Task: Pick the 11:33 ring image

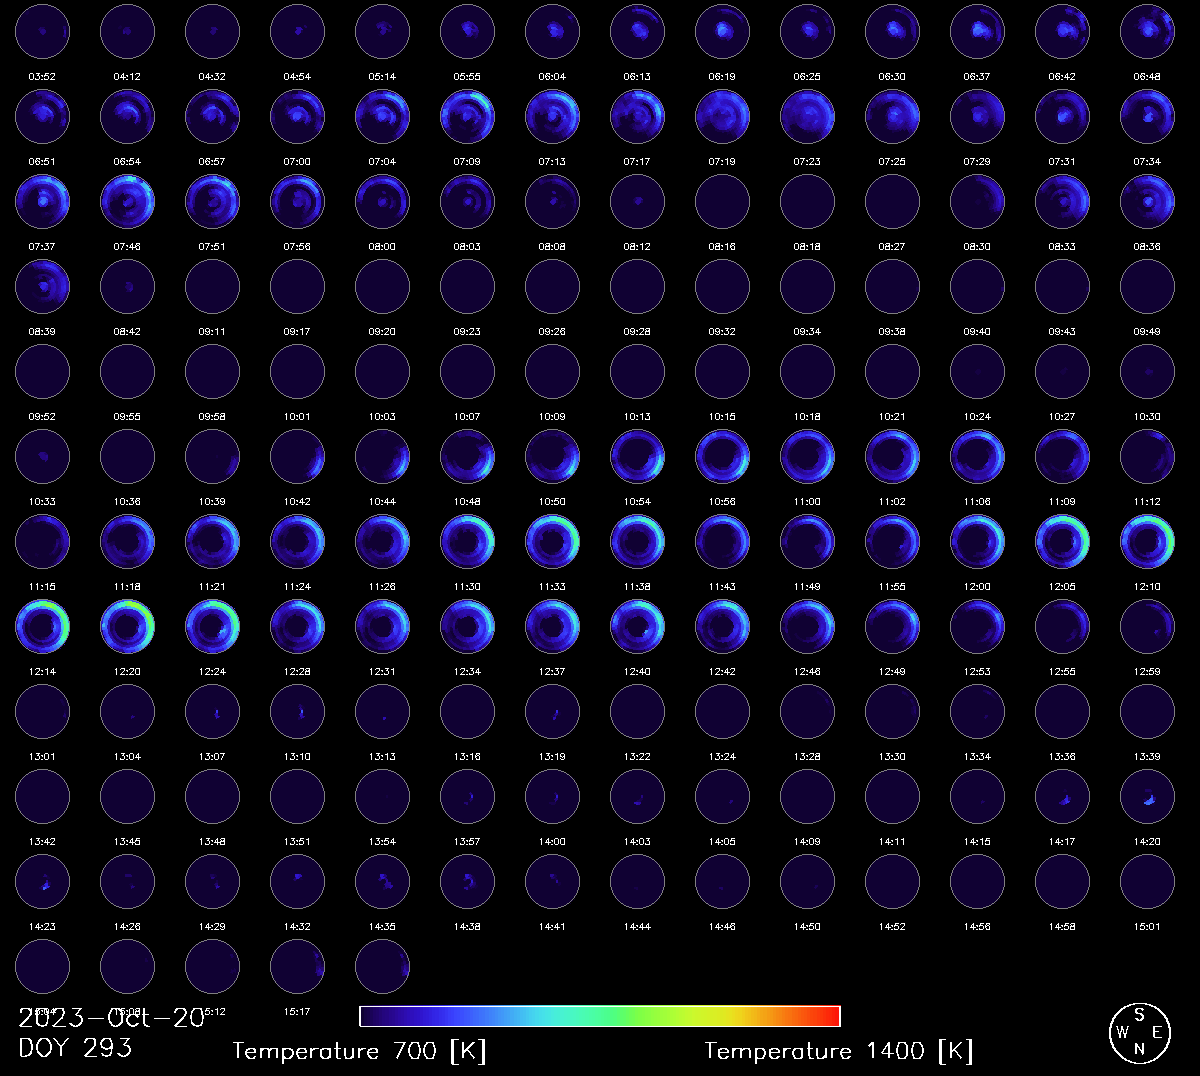Action: (552, 541)
